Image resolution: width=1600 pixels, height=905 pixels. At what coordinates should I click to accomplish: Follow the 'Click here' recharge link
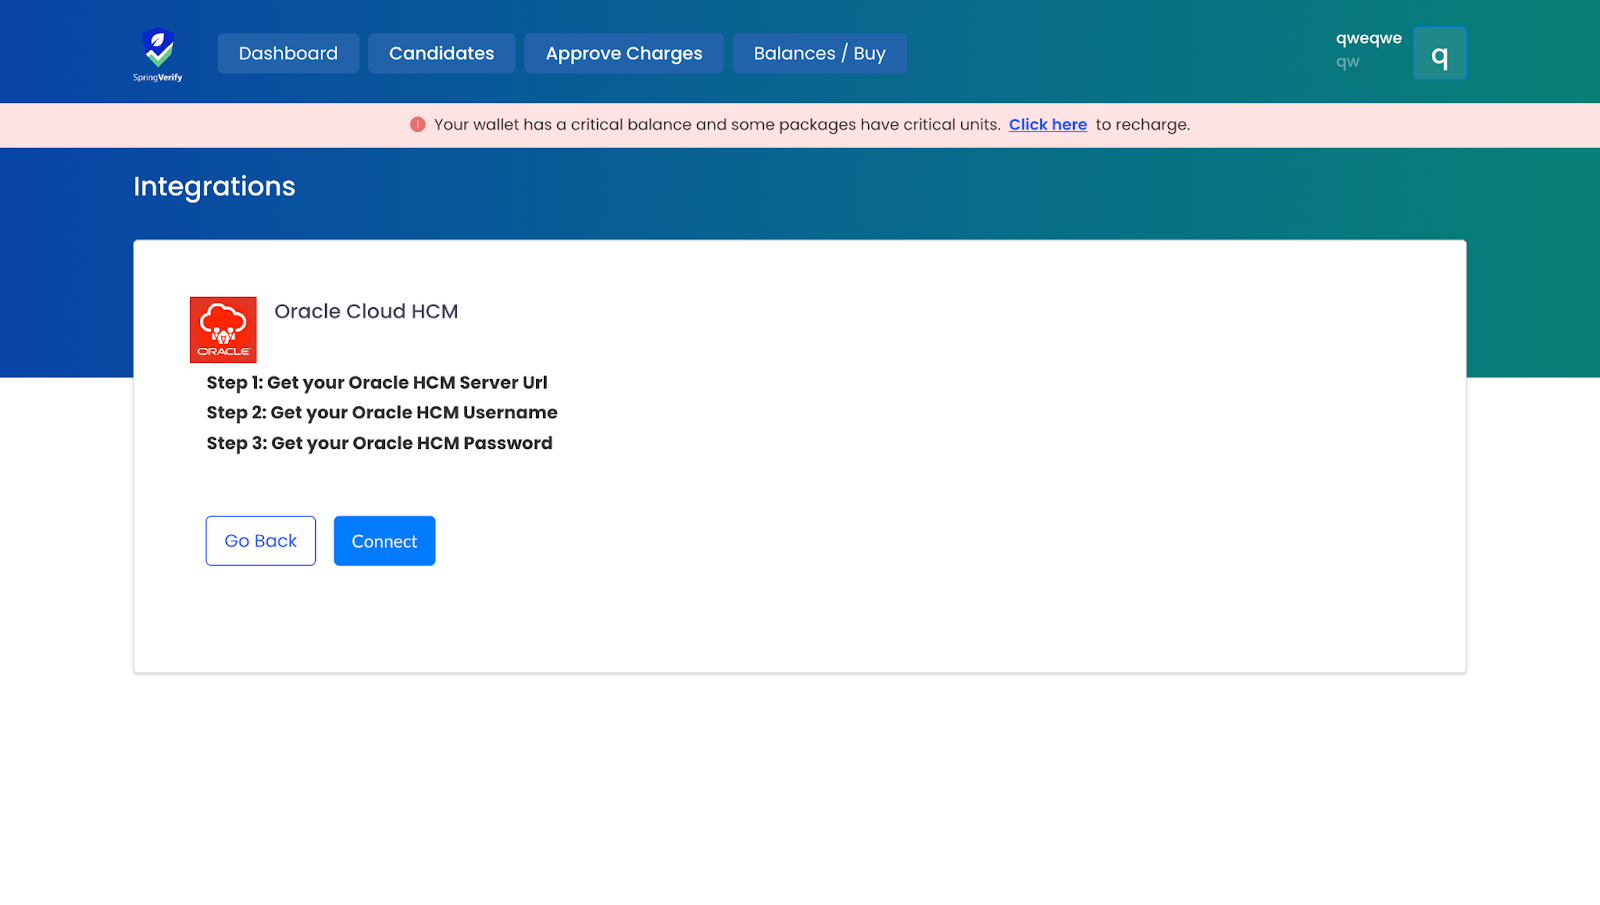pos(1047,124)
